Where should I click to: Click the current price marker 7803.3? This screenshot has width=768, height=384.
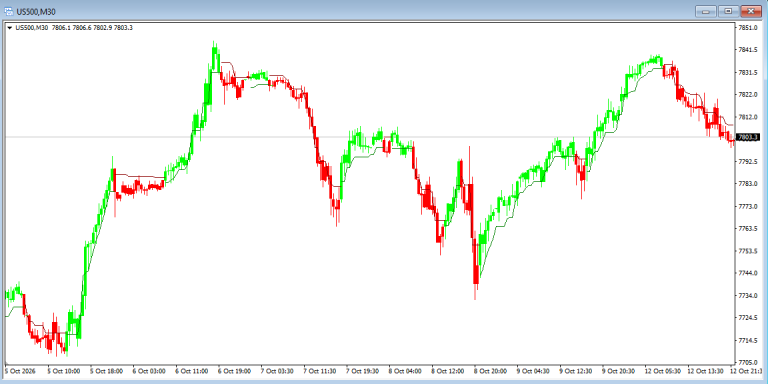click(x=747, y=137)
